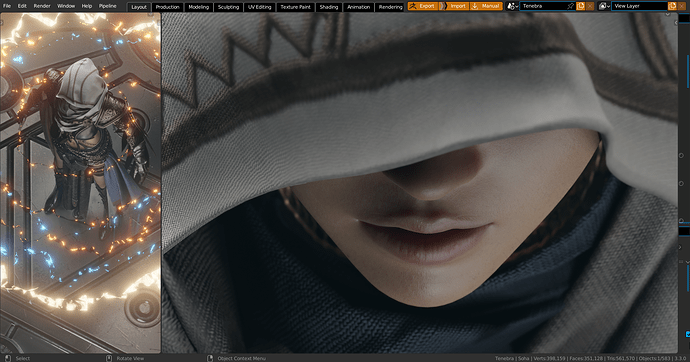Open the scene selector dropdown arrow
This screenshot has width=690, height=362.
pyautogui.click(x=516, y=6)
